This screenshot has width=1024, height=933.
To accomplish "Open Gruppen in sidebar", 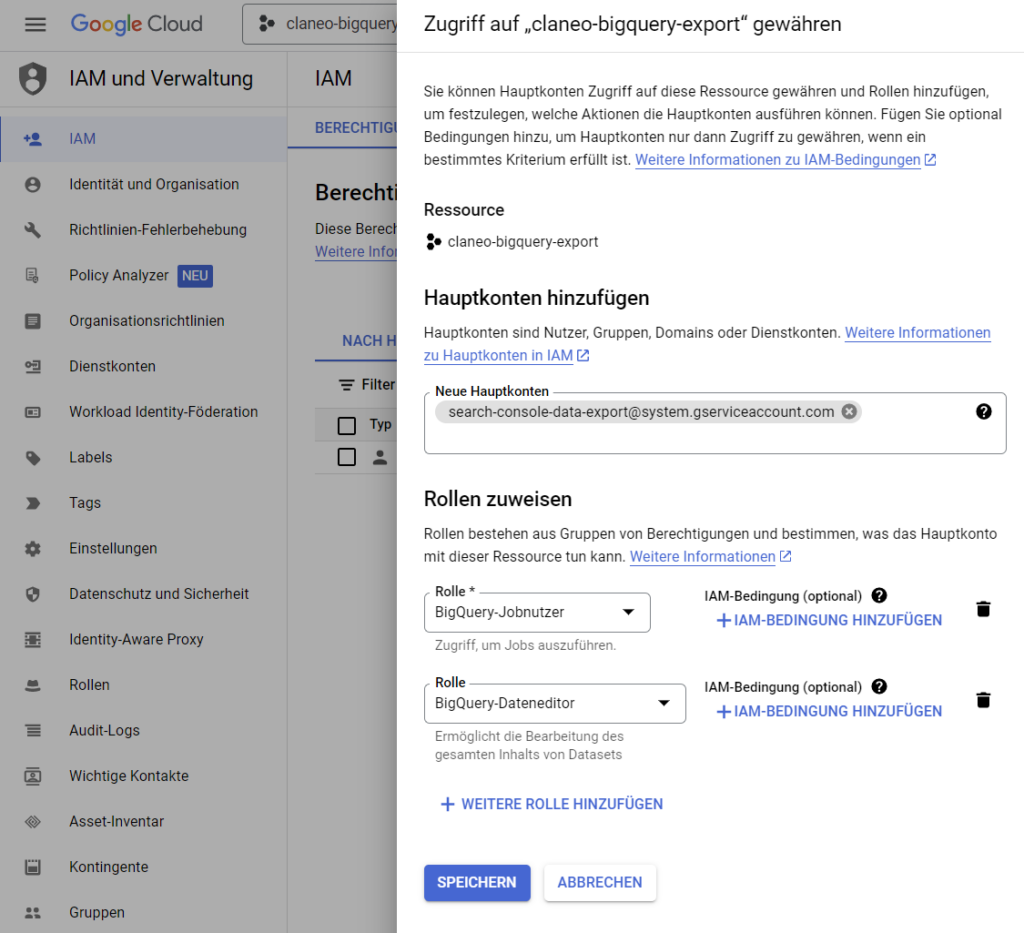I will 97,913.
